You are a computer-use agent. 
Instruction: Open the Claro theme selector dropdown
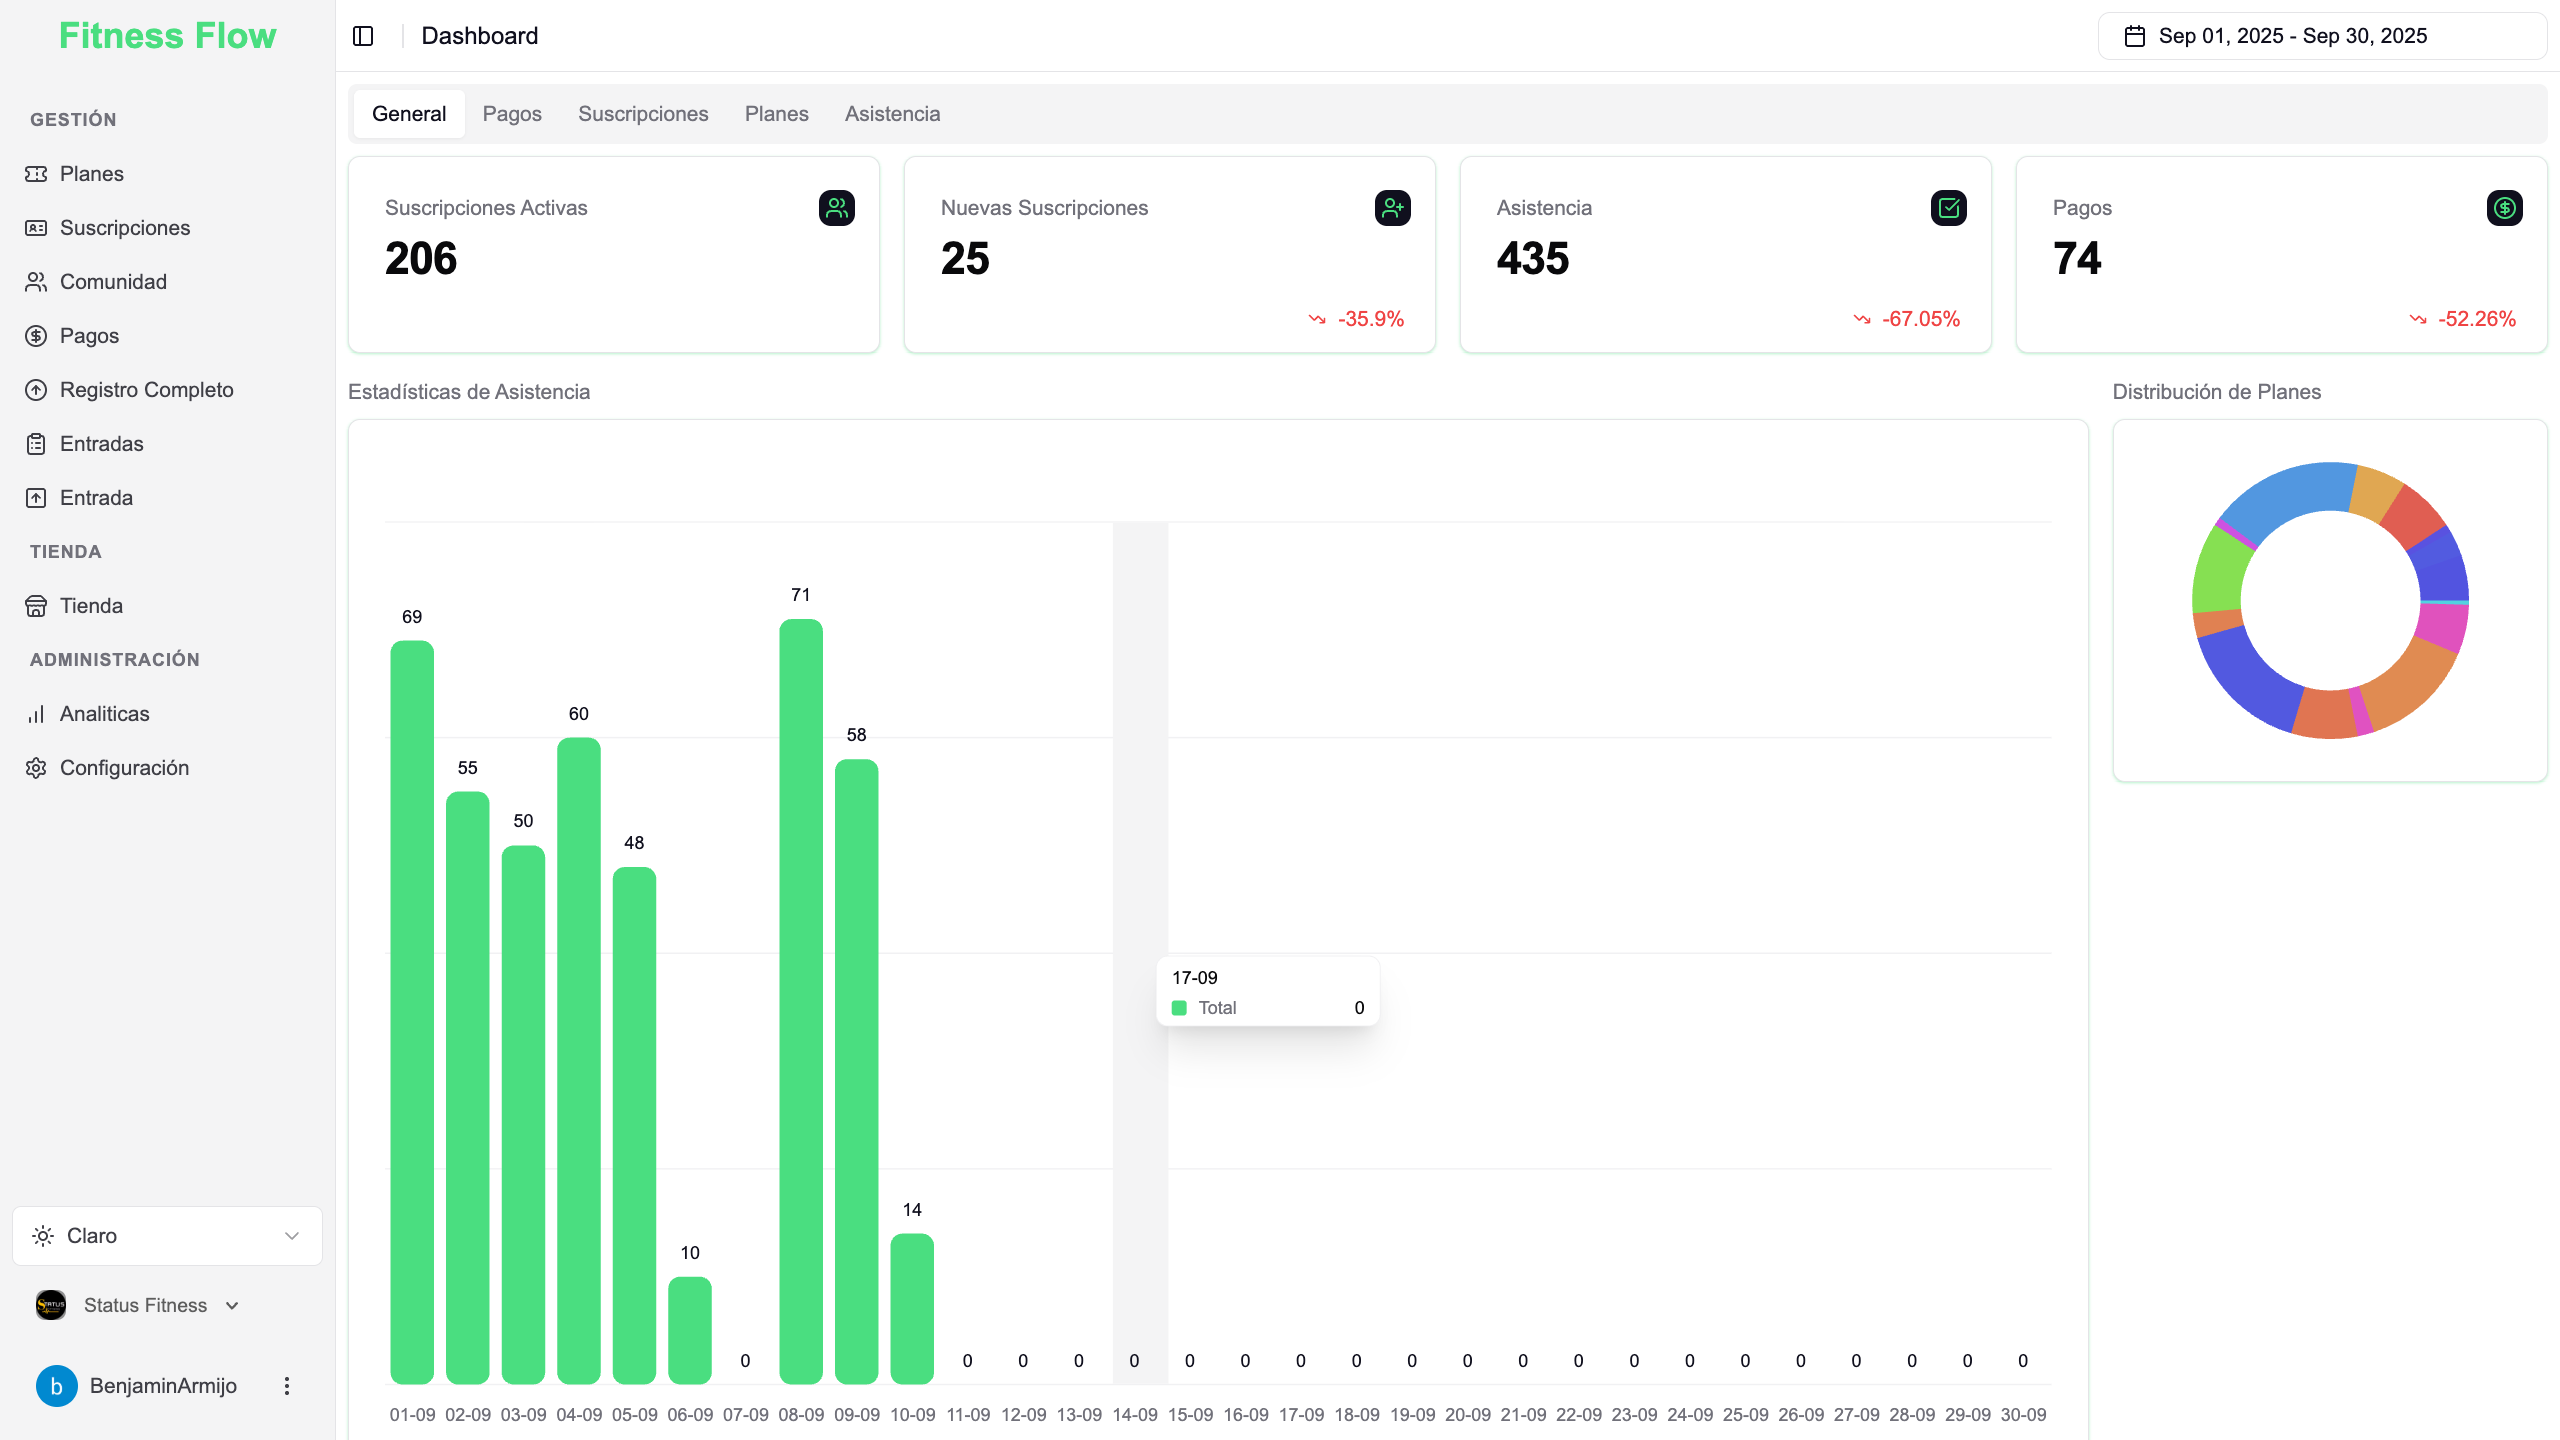pos(166,1235)
